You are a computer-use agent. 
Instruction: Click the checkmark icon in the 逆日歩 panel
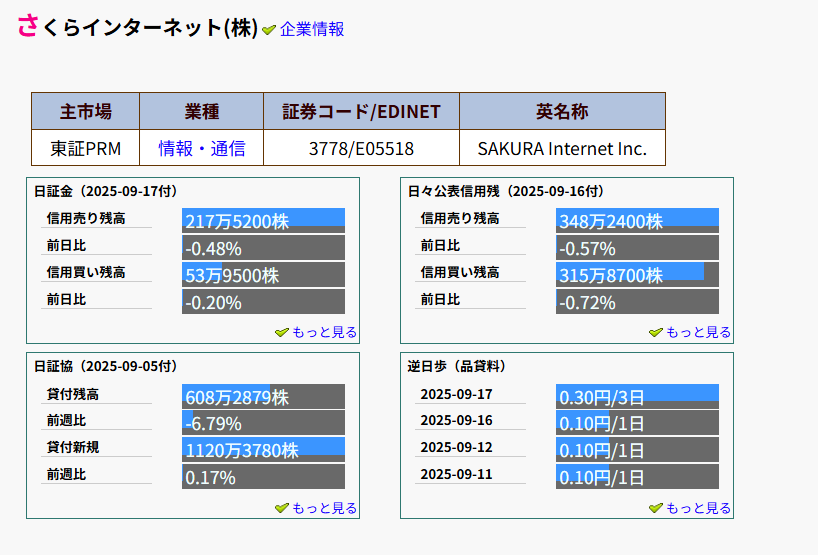click(655, 509)
